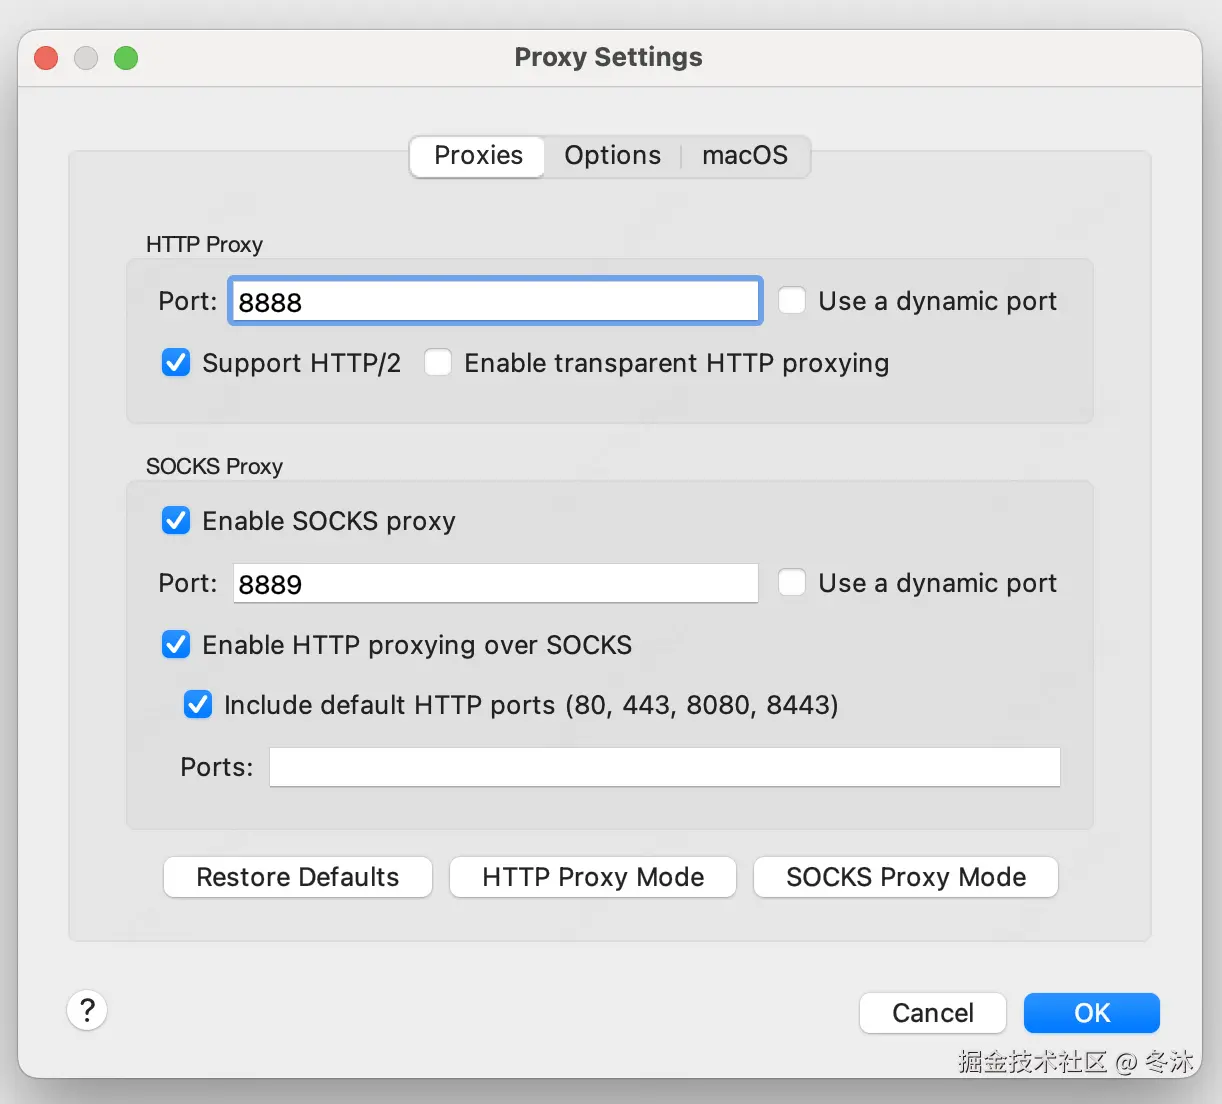1222x1104 pixels.
Task: Click the green zoom window button
Action: pos(126,58)
